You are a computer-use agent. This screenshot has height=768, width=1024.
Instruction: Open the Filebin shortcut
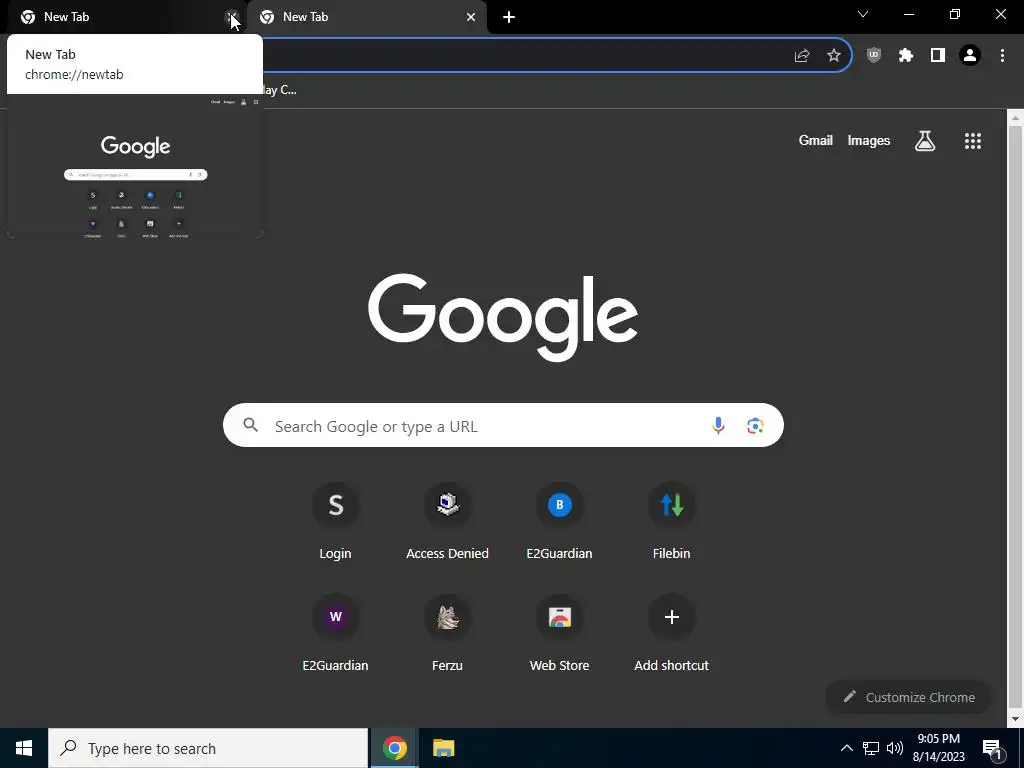coord(671,522)
